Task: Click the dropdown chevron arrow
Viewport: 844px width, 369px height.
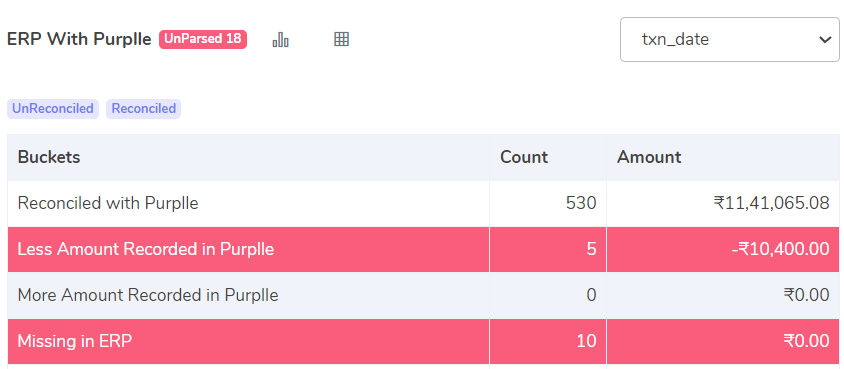Action: (x=825, y=40)
